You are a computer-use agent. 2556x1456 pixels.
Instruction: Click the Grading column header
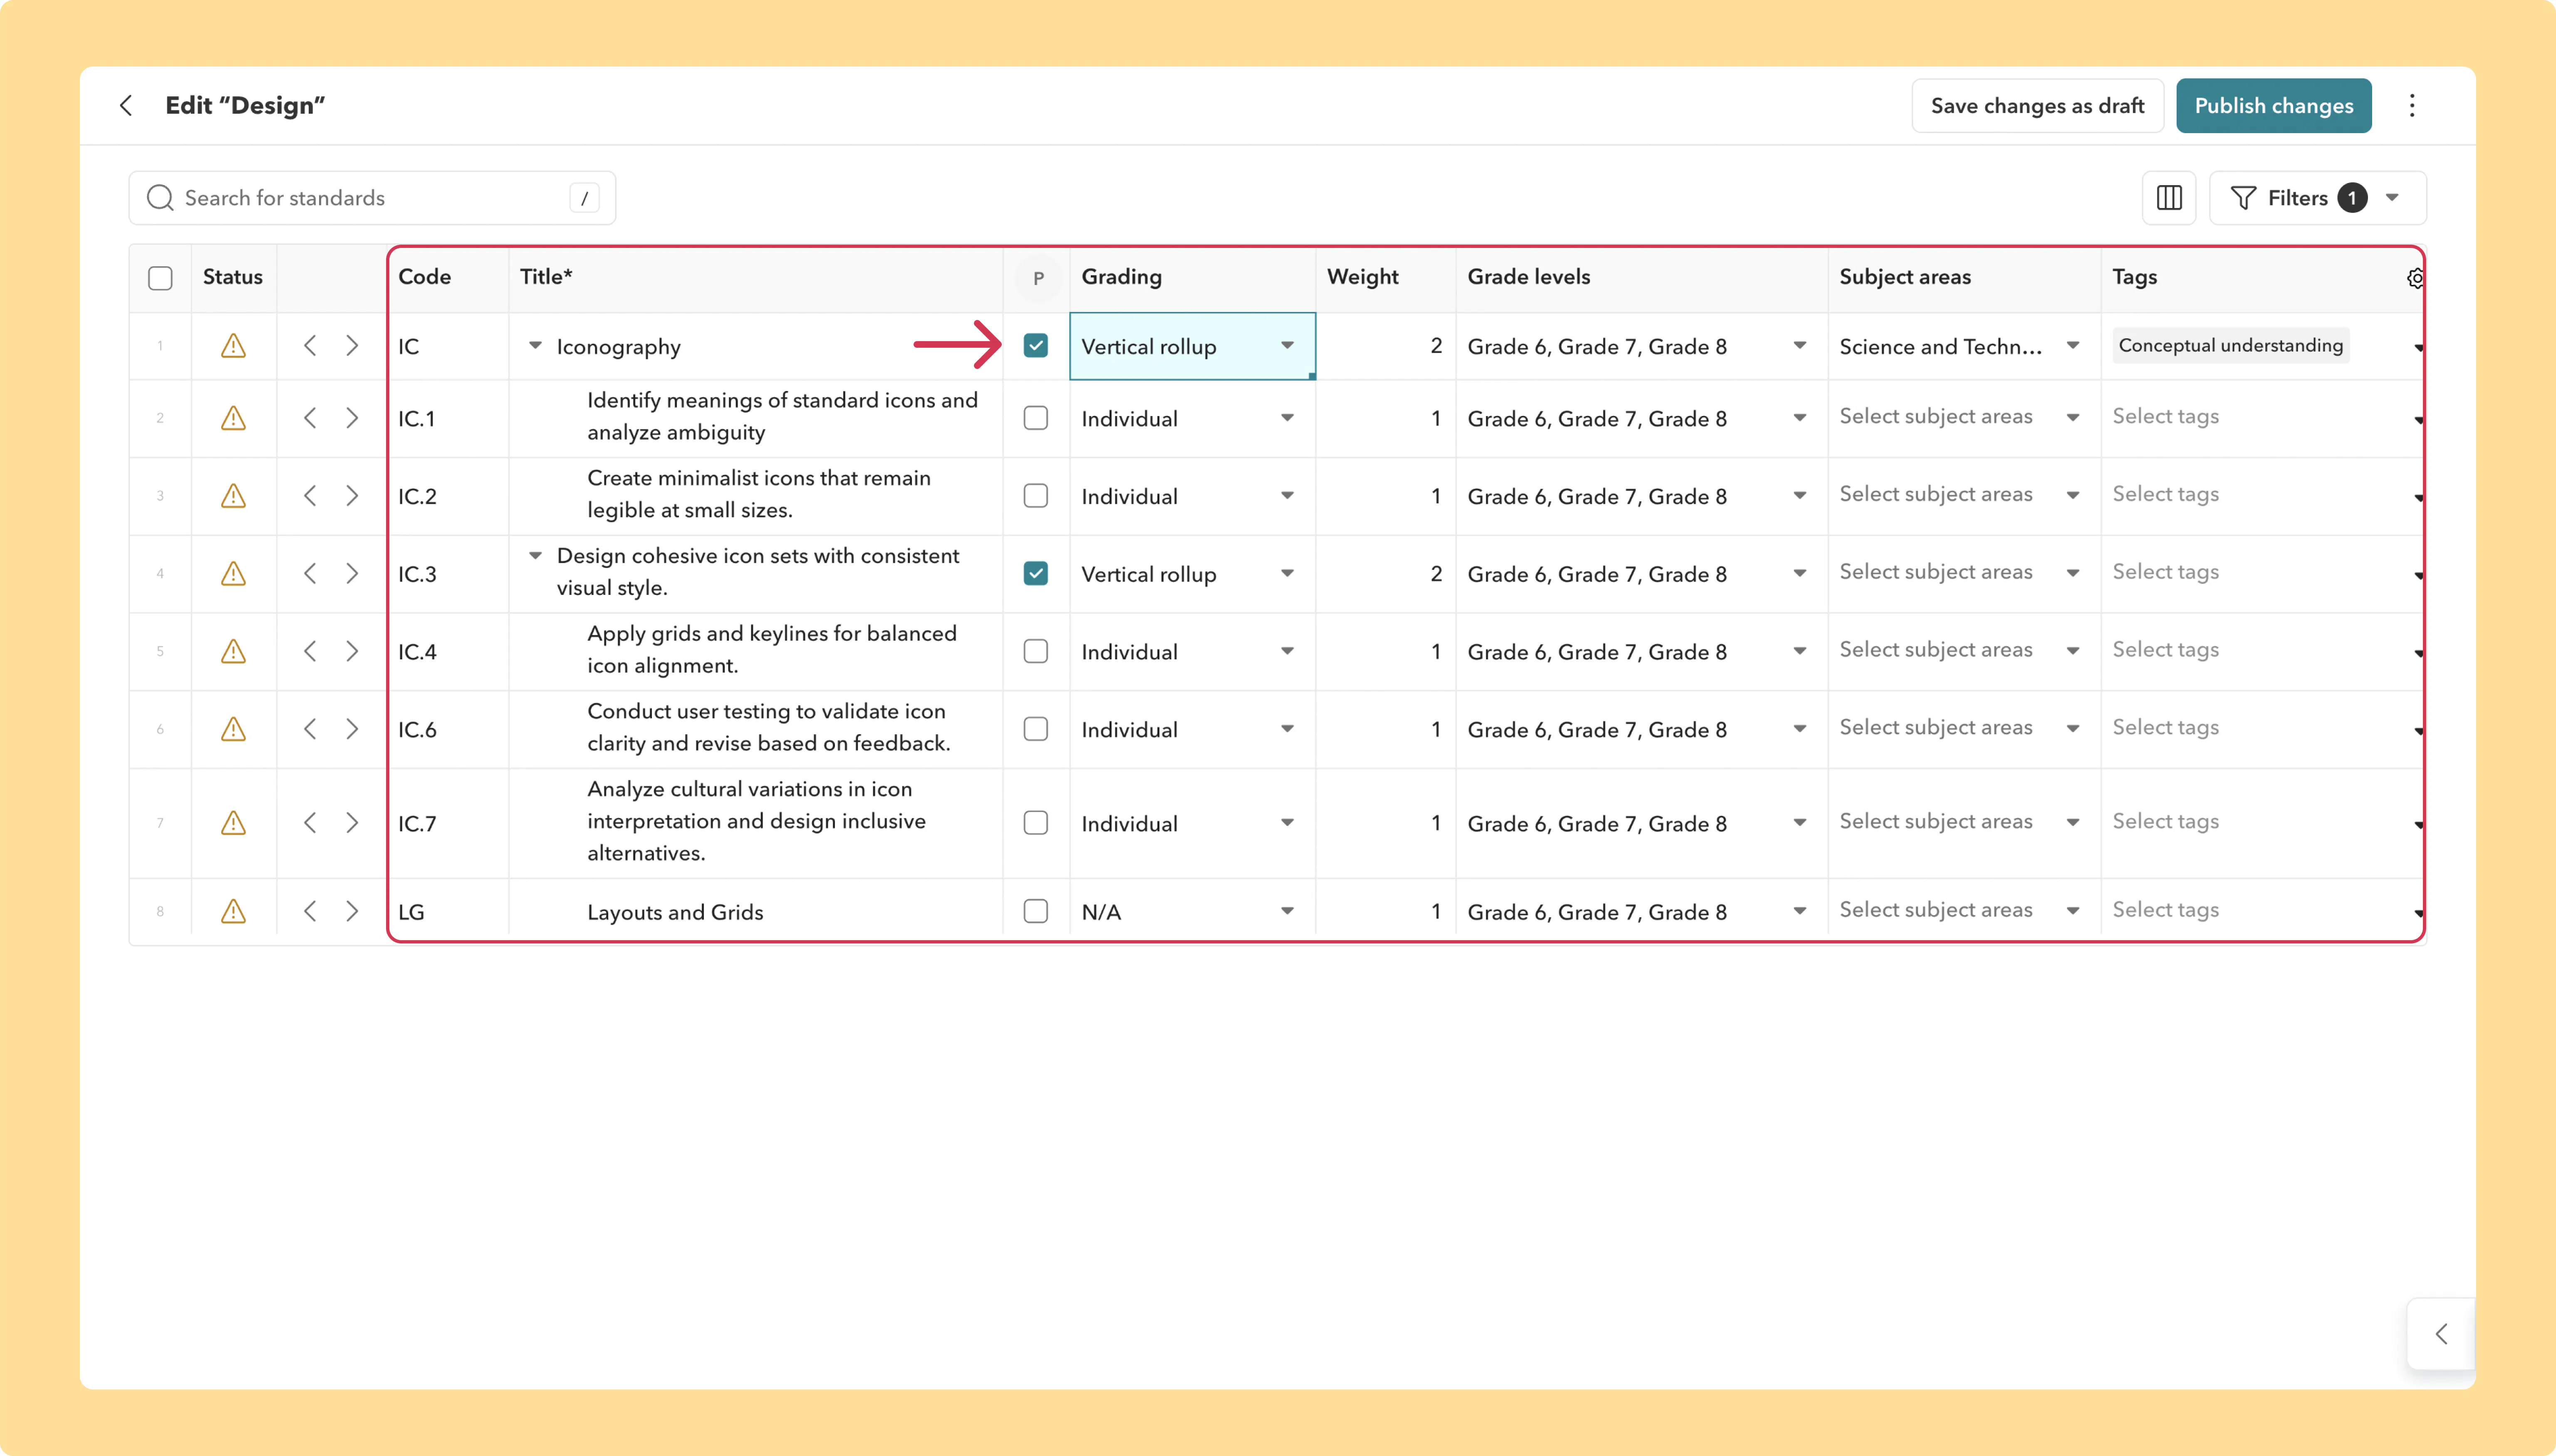click(x=1121, y=277)
